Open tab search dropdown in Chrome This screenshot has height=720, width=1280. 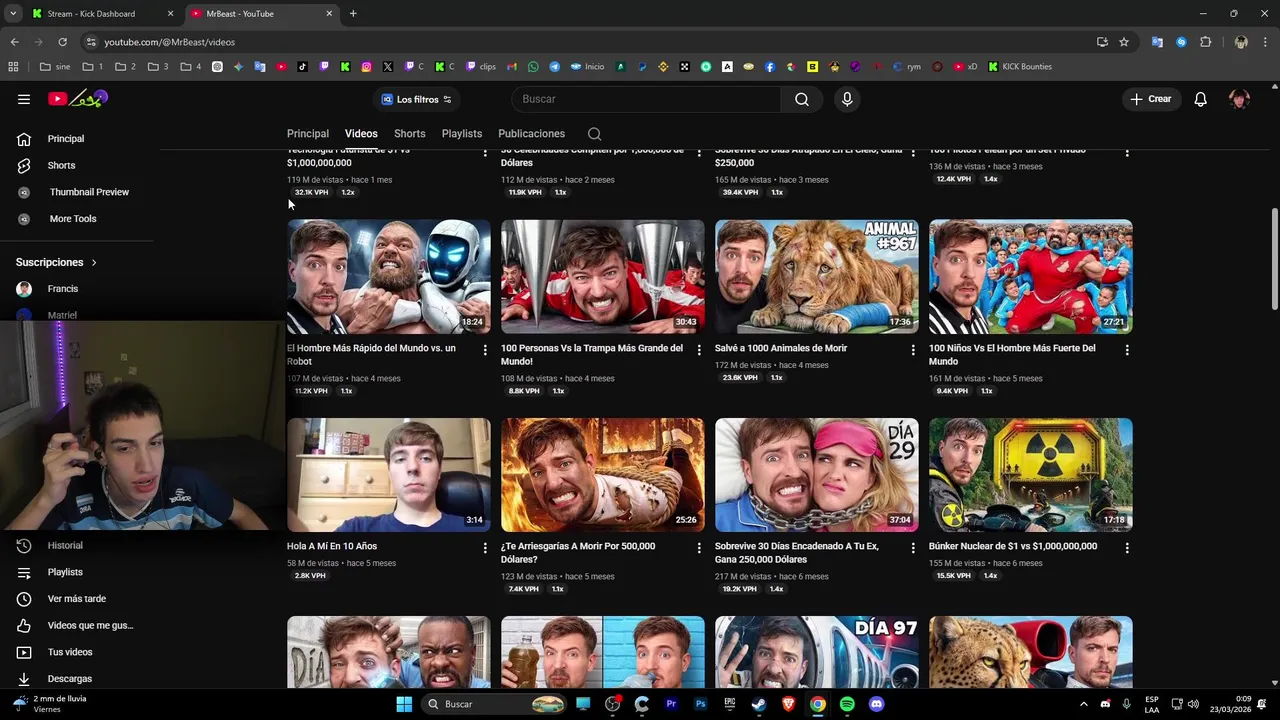(x=13, y=13)
